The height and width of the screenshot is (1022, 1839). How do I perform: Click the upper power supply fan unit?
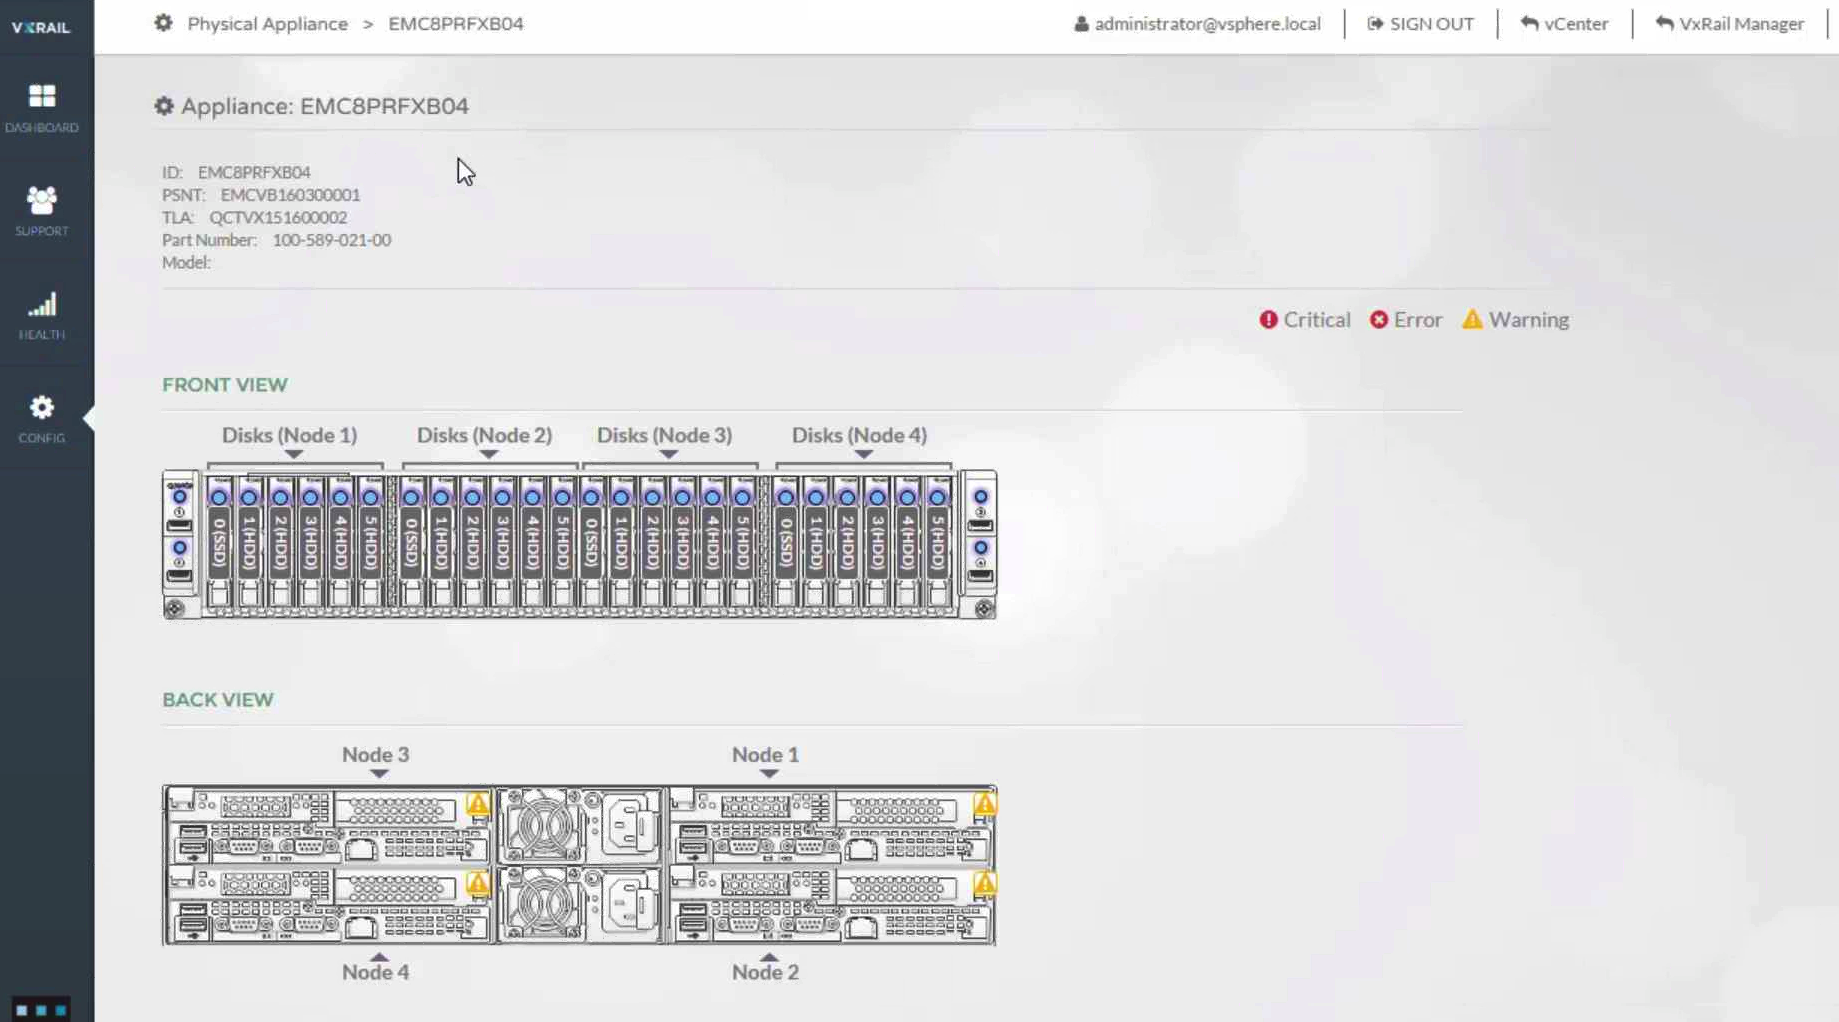pyautogui.click(x=544, y=825)
